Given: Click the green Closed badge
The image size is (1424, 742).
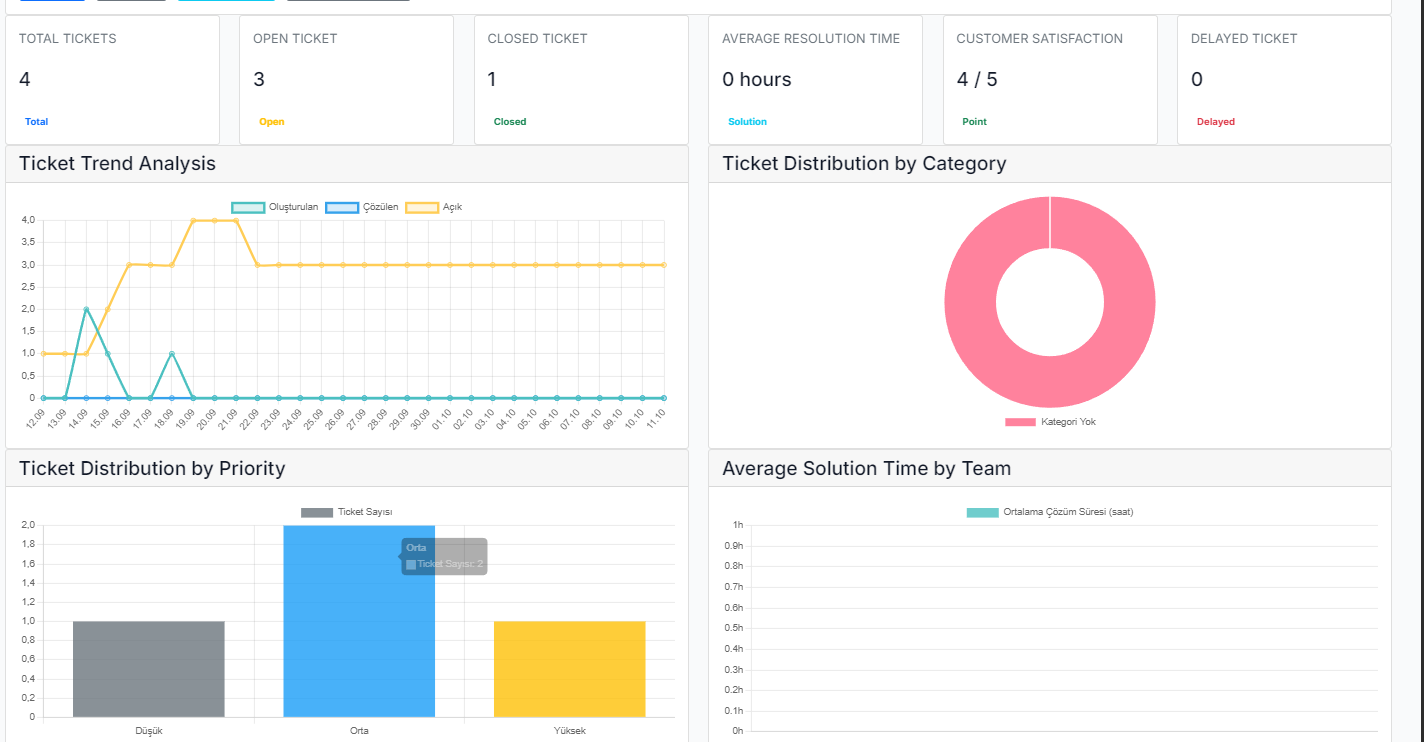Looking at the screenshot, I should point(509,122).
